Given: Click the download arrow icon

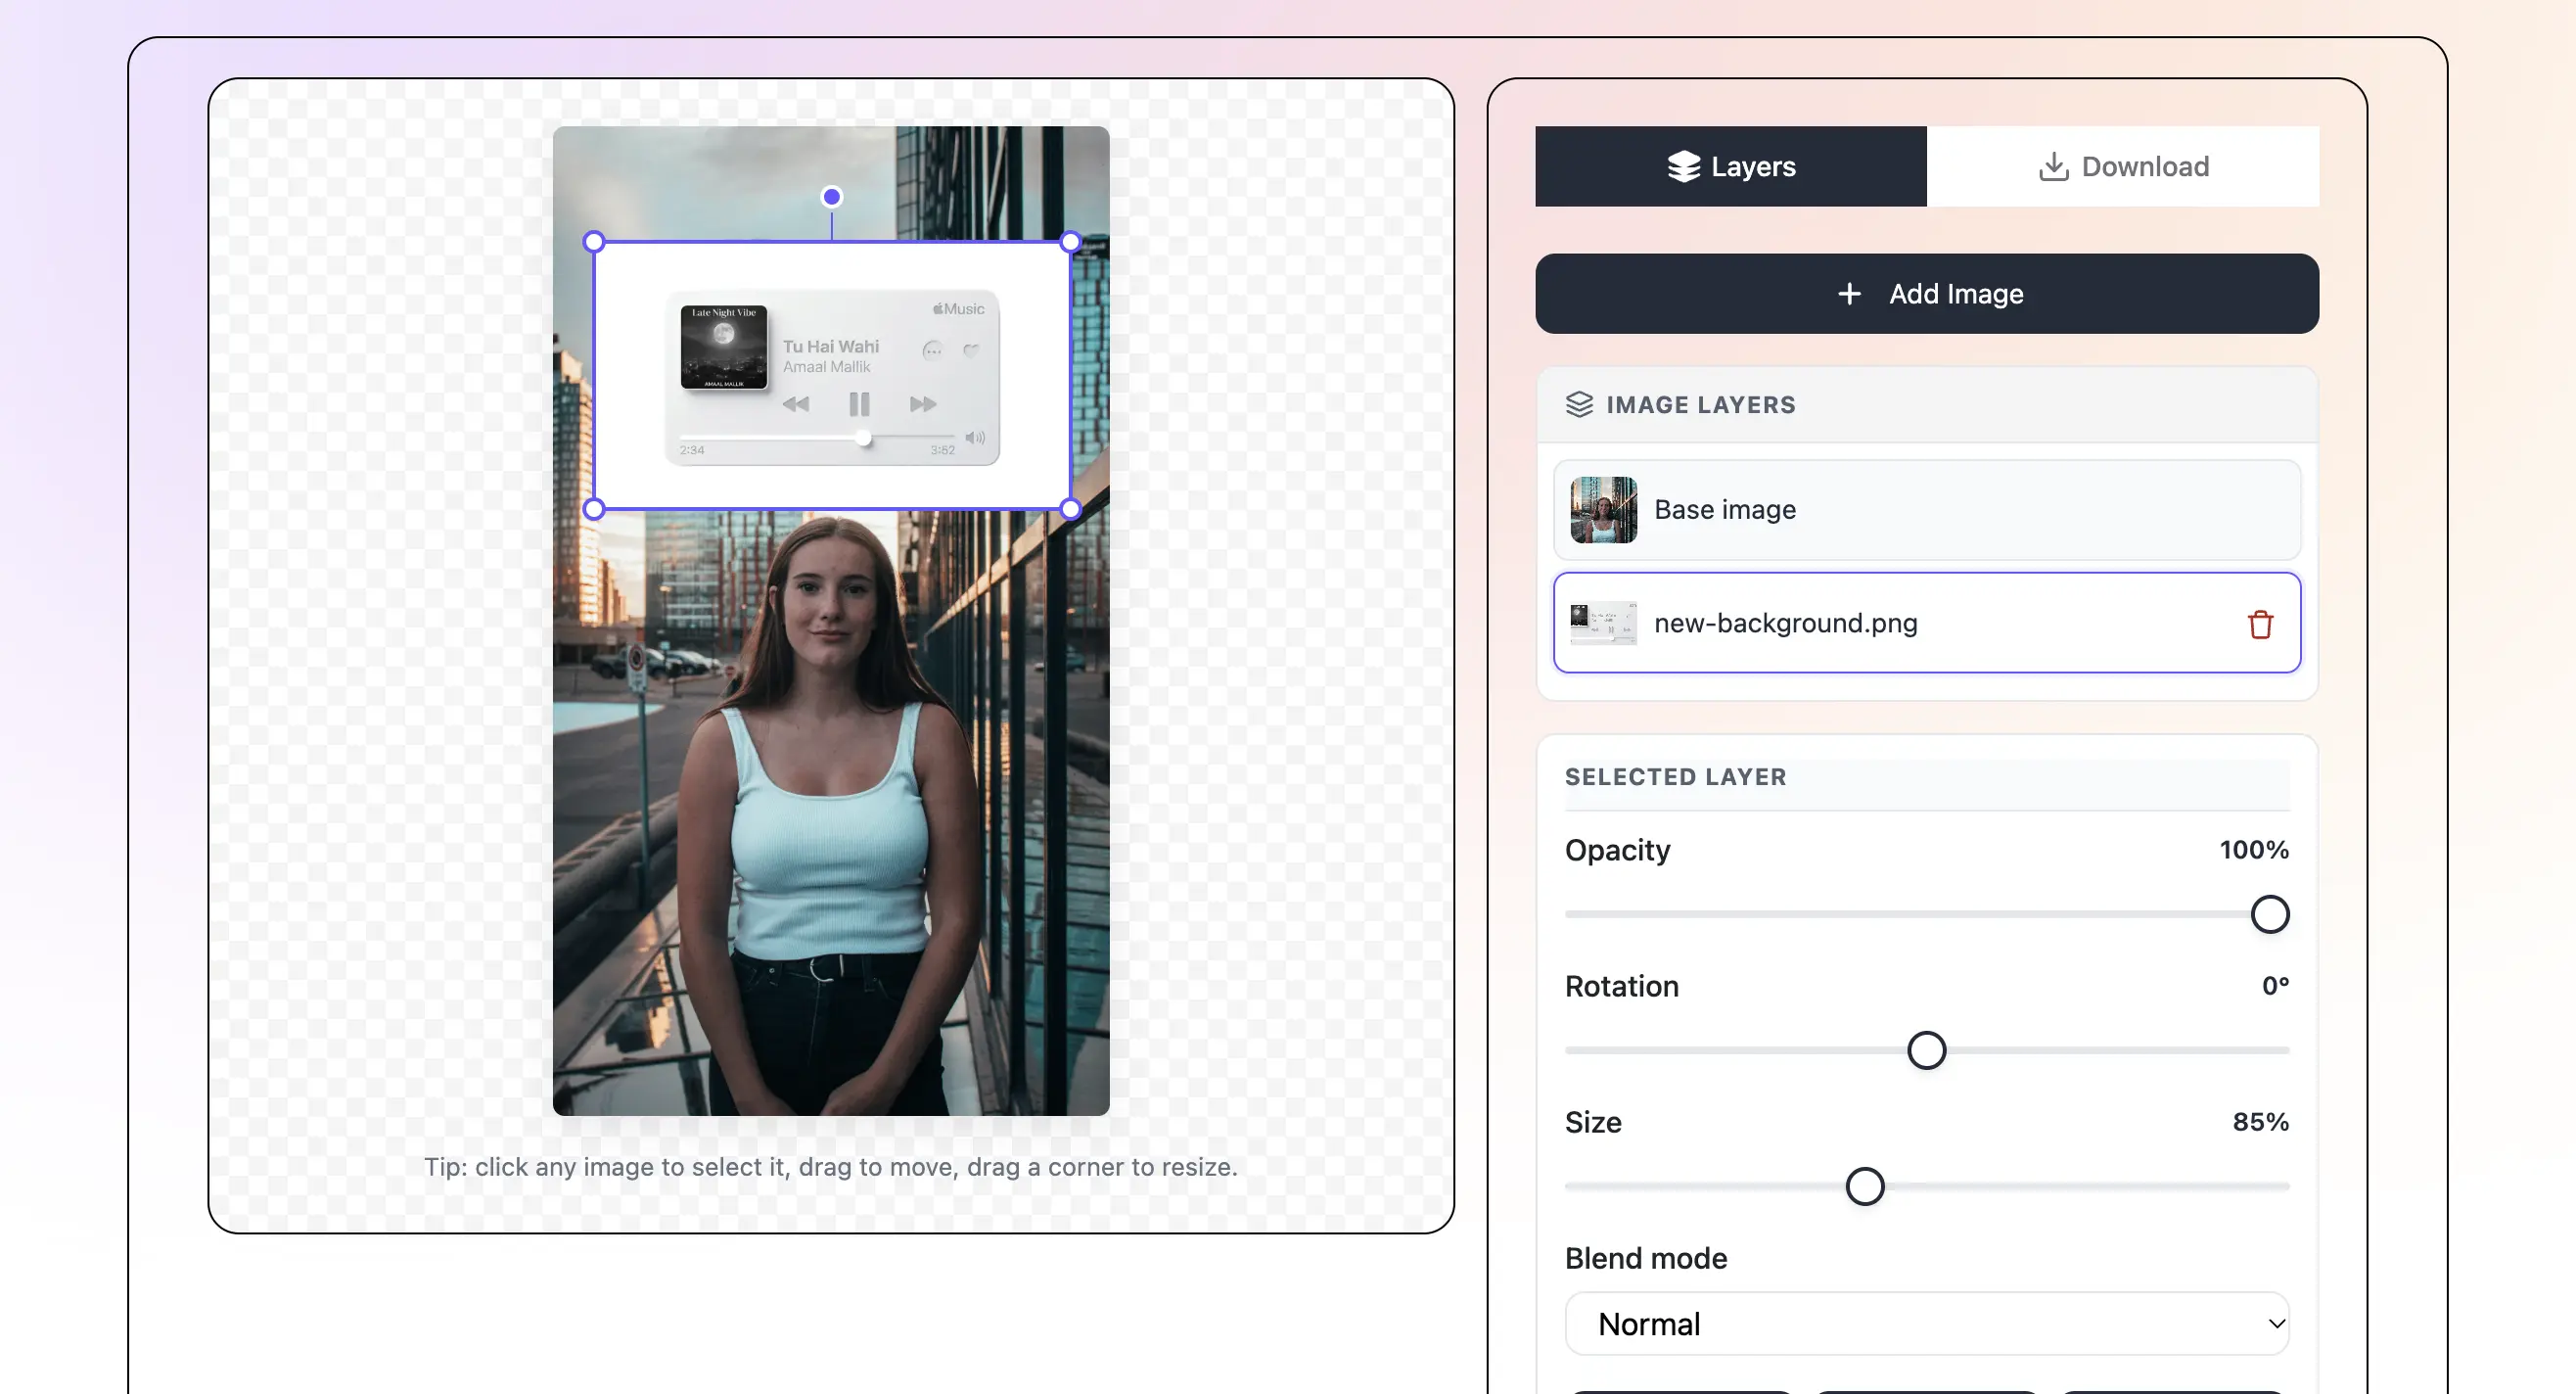Looking at the screenshot, I should 2053,166.
